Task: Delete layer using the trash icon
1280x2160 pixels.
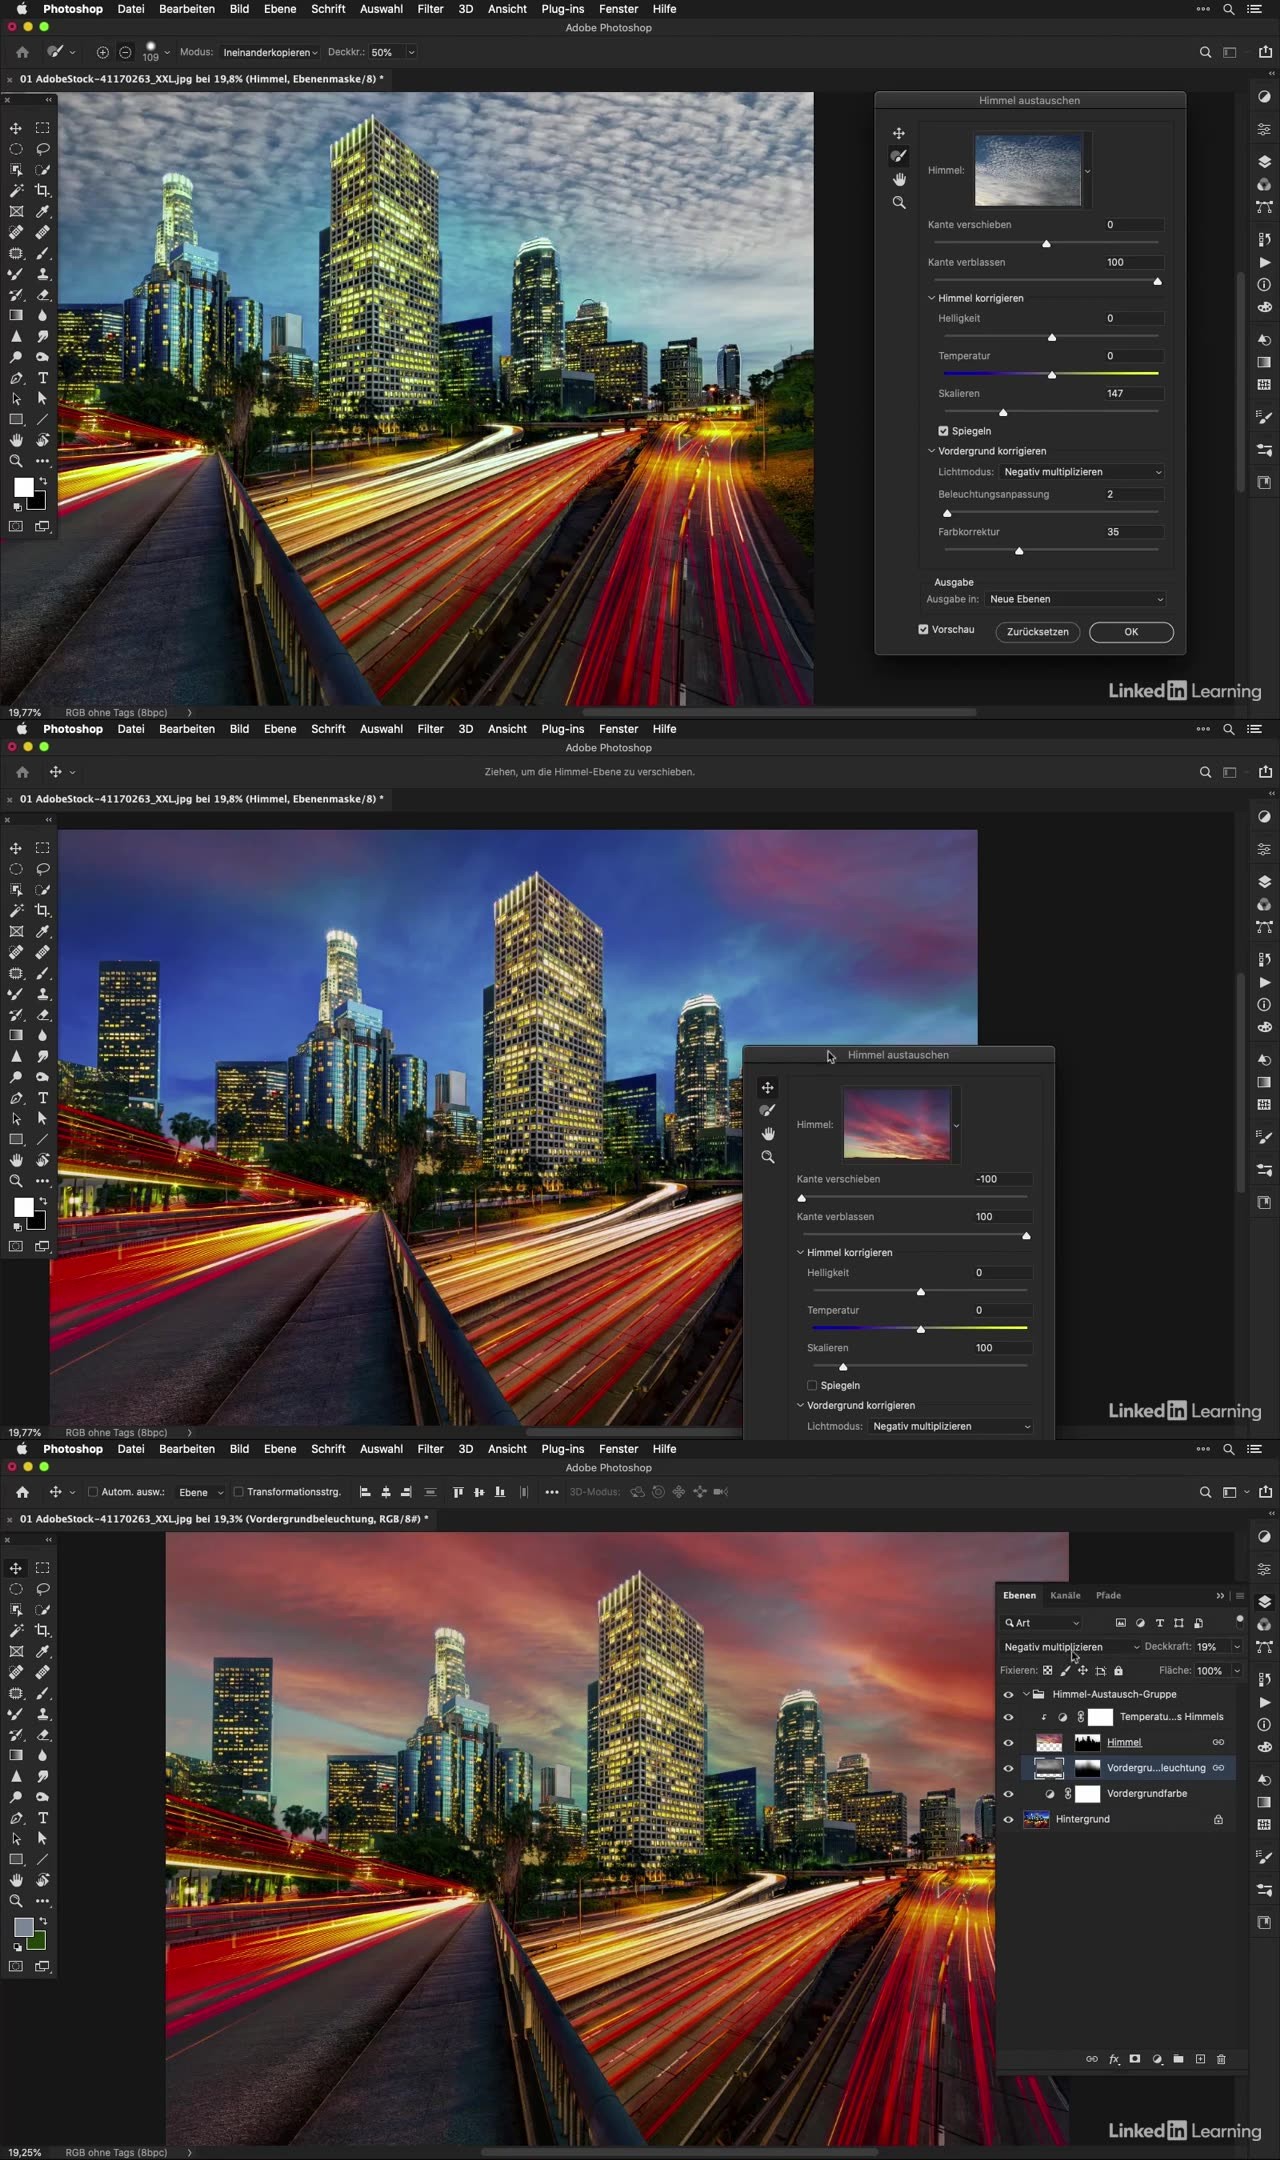Action: [1221, 2059]
